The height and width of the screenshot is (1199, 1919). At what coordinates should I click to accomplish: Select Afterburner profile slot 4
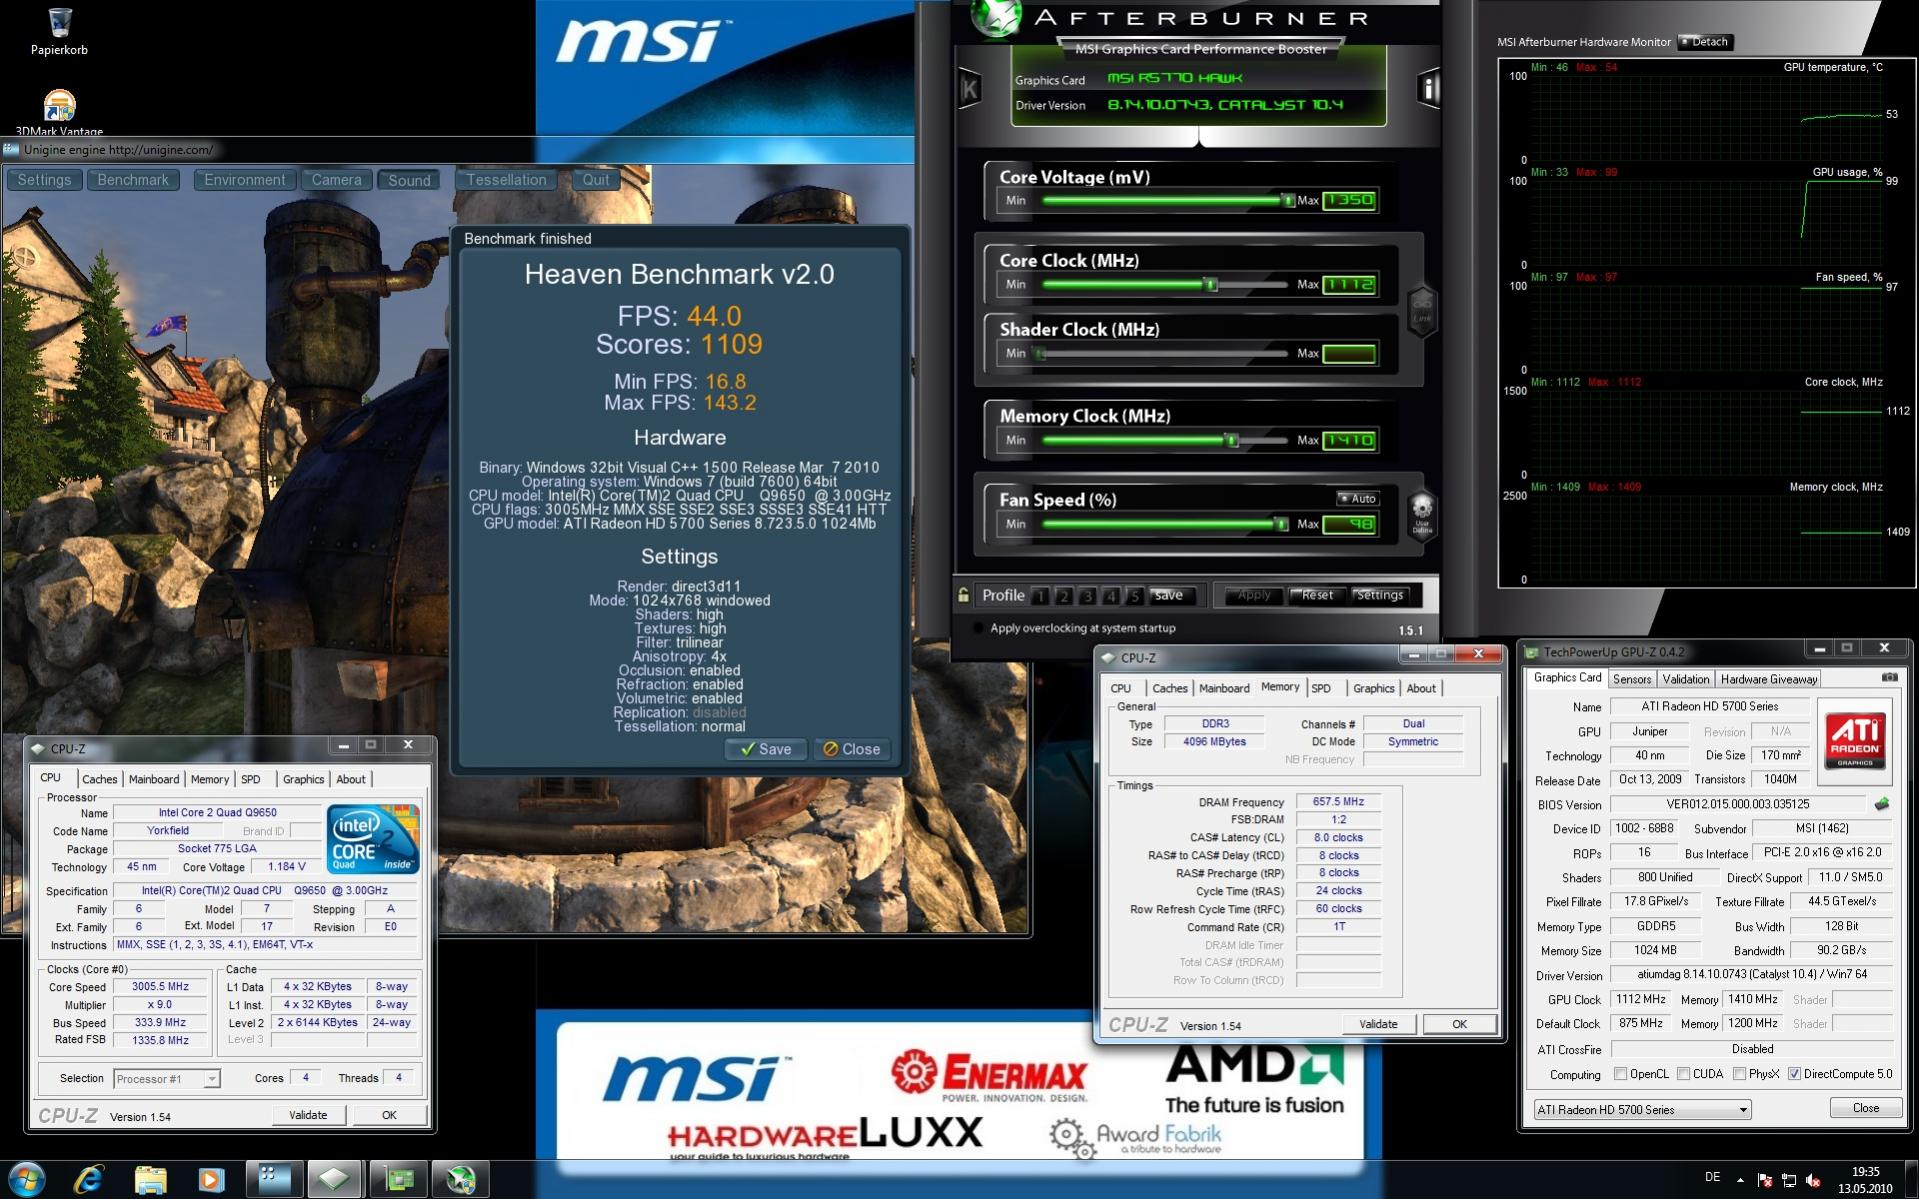click(x=1110, y=596)
